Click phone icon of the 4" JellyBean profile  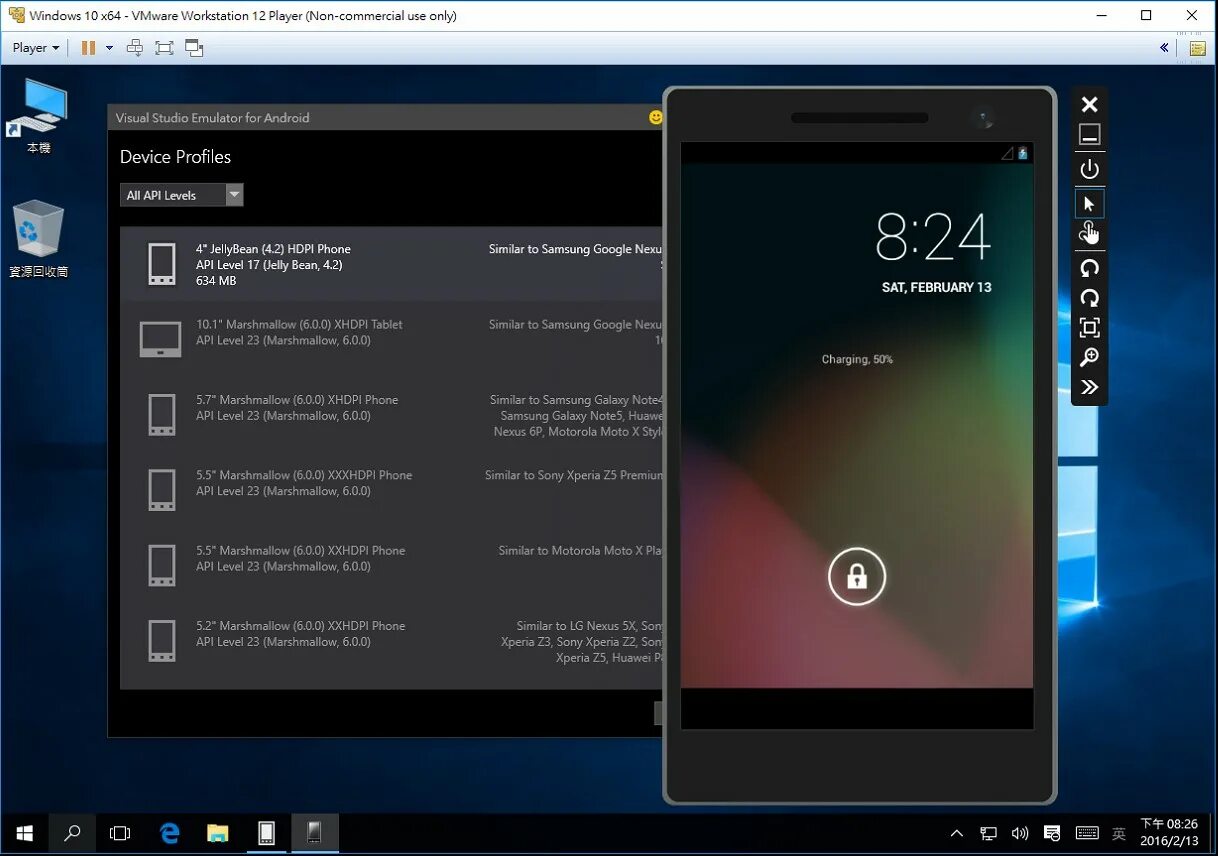coord(161,264)
